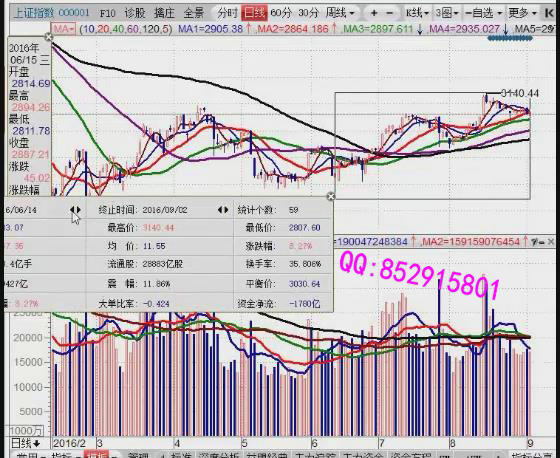The image size is (560, 458).
Task: Close the interval statistics panel
Action: tap(331, 196)
